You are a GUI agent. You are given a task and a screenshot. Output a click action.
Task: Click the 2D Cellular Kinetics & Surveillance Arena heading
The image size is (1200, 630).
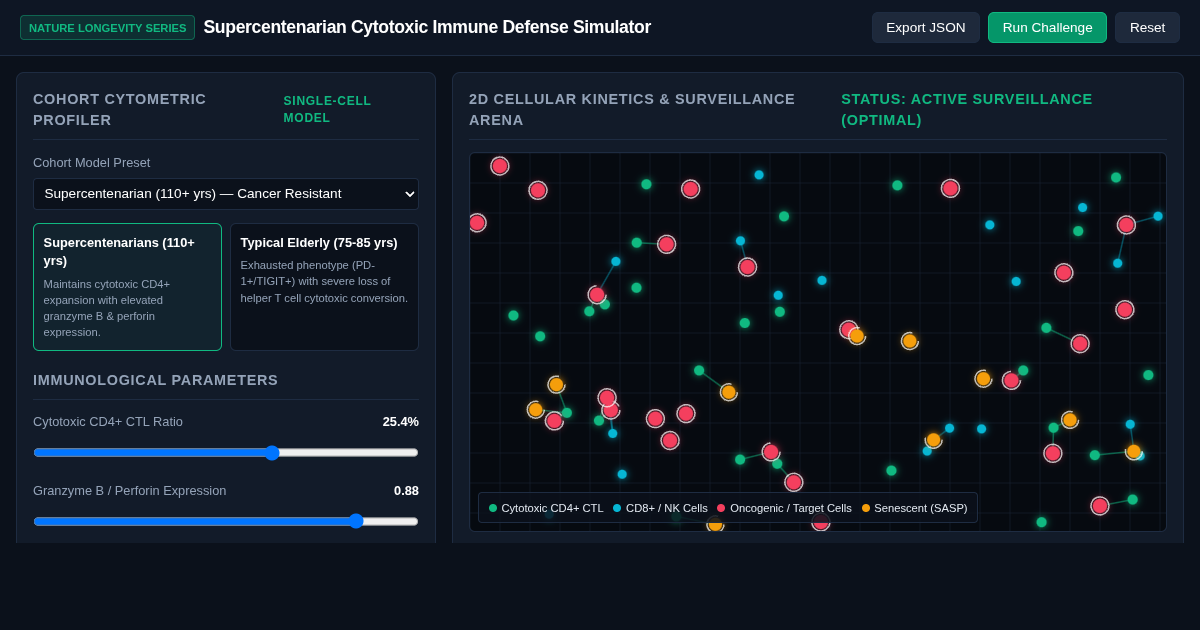point(632,109)
